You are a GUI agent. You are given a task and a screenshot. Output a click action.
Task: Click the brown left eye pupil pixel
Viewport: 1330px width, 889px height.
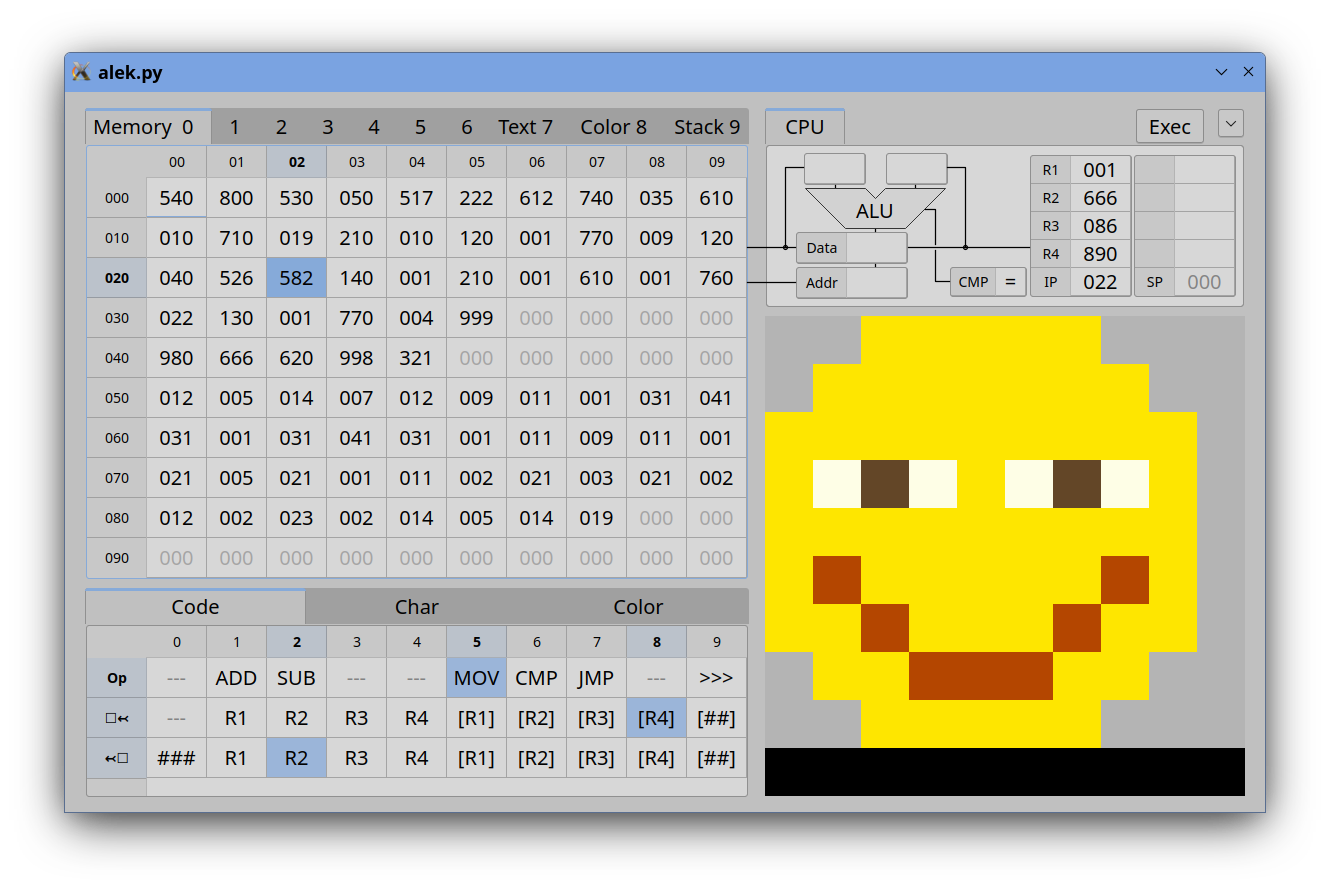point(885,484)
